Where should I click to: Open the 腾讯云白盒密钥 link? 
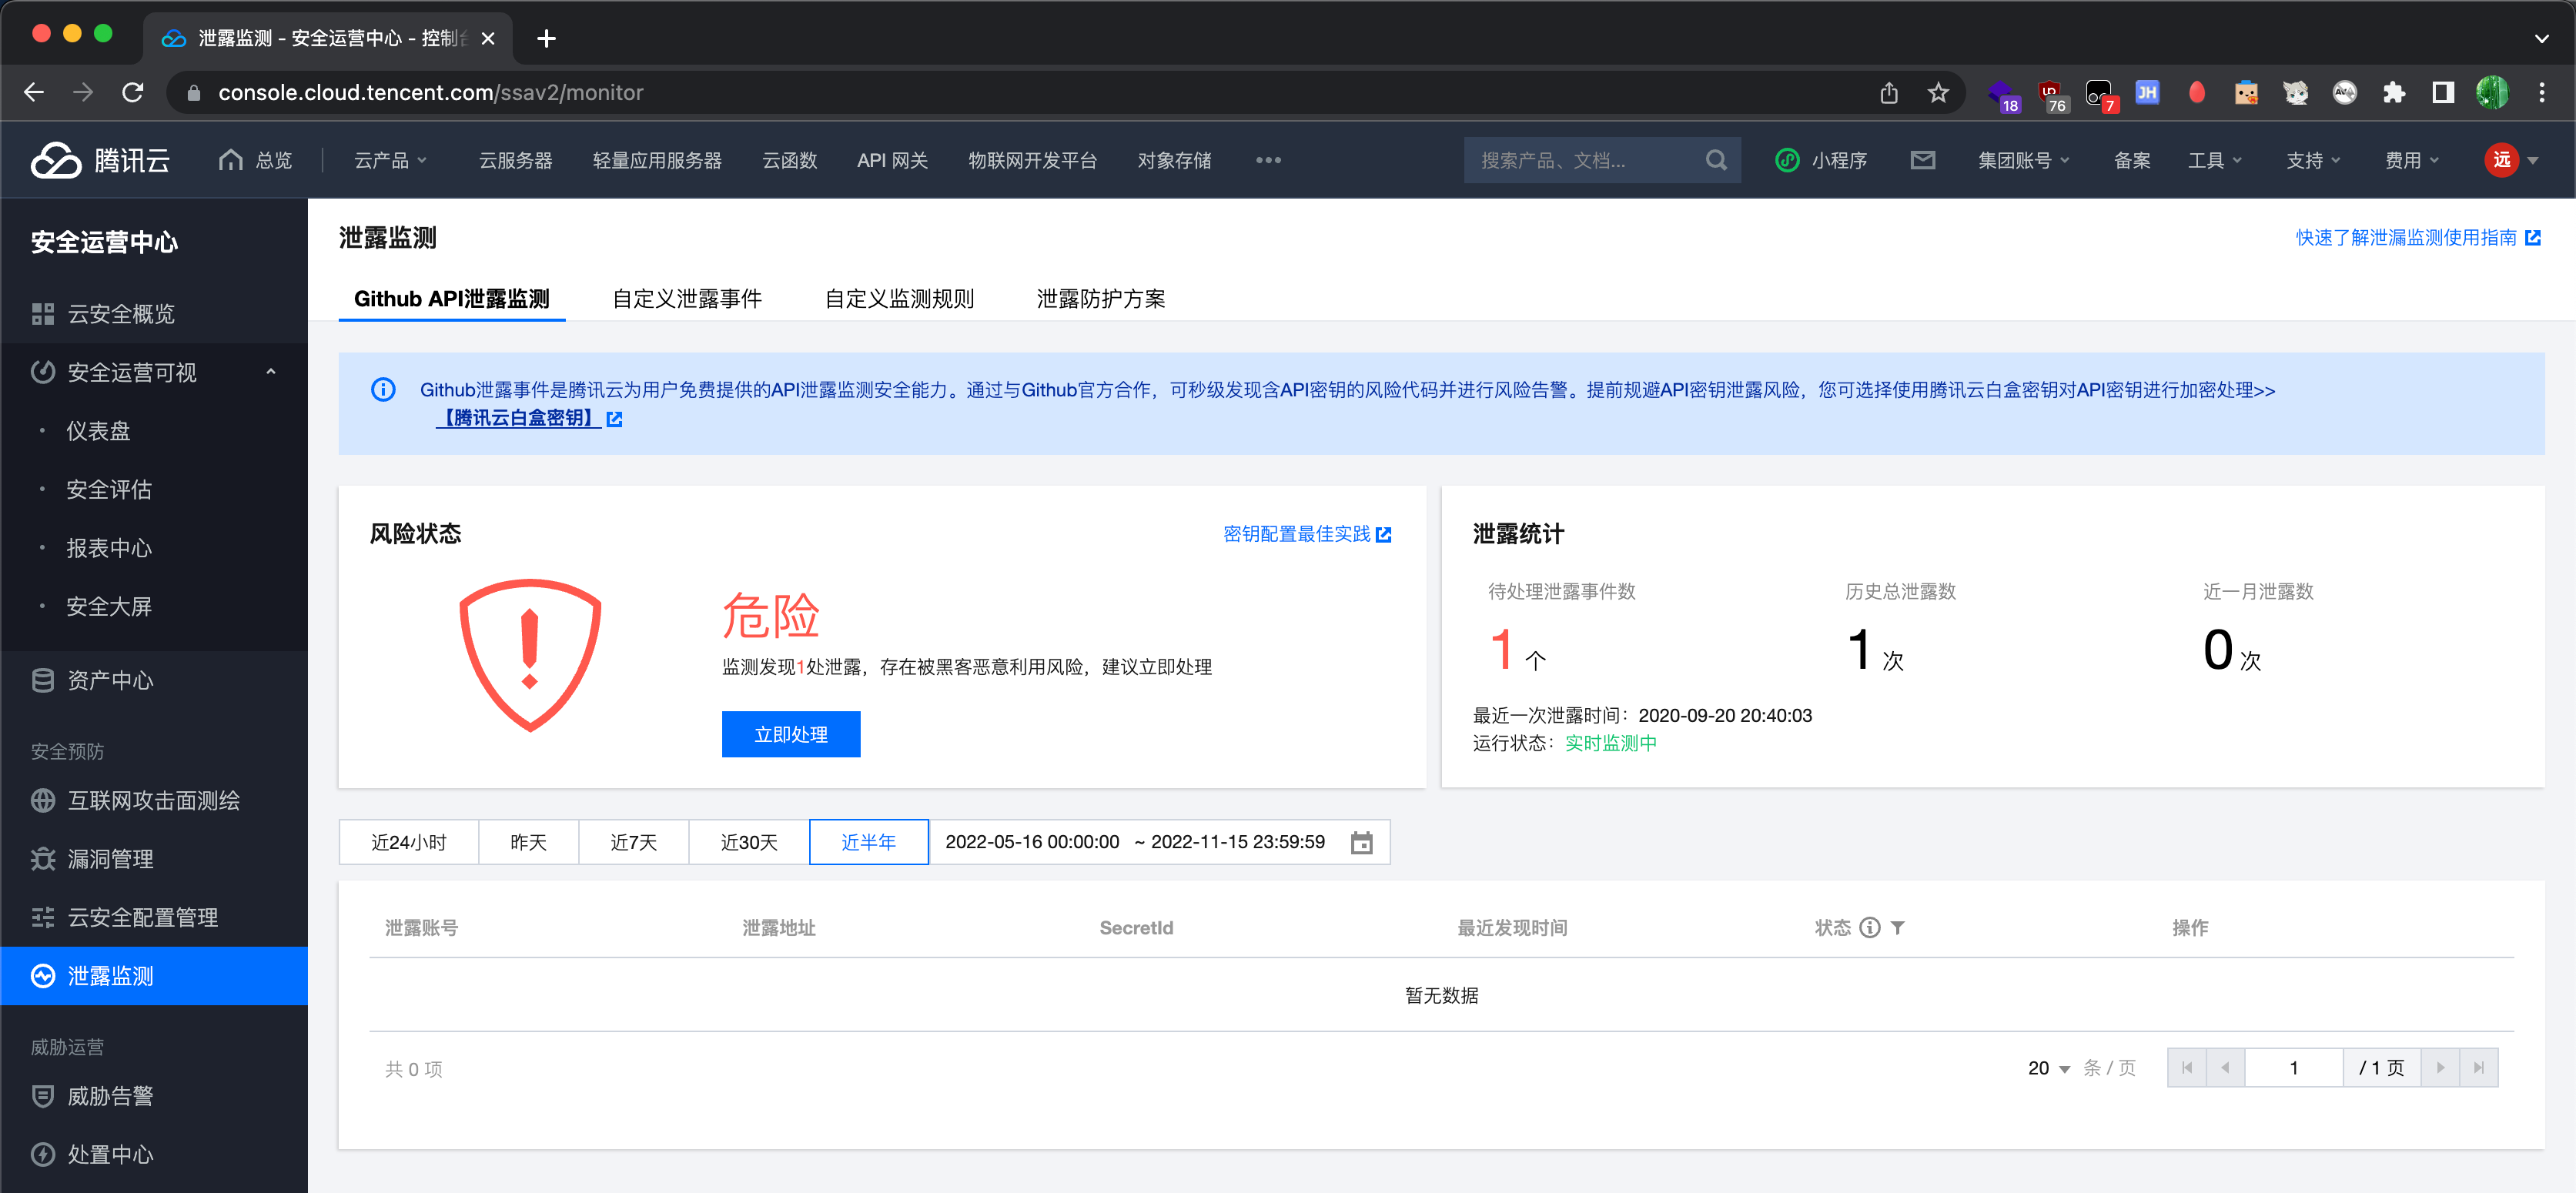tap(528, 418)
